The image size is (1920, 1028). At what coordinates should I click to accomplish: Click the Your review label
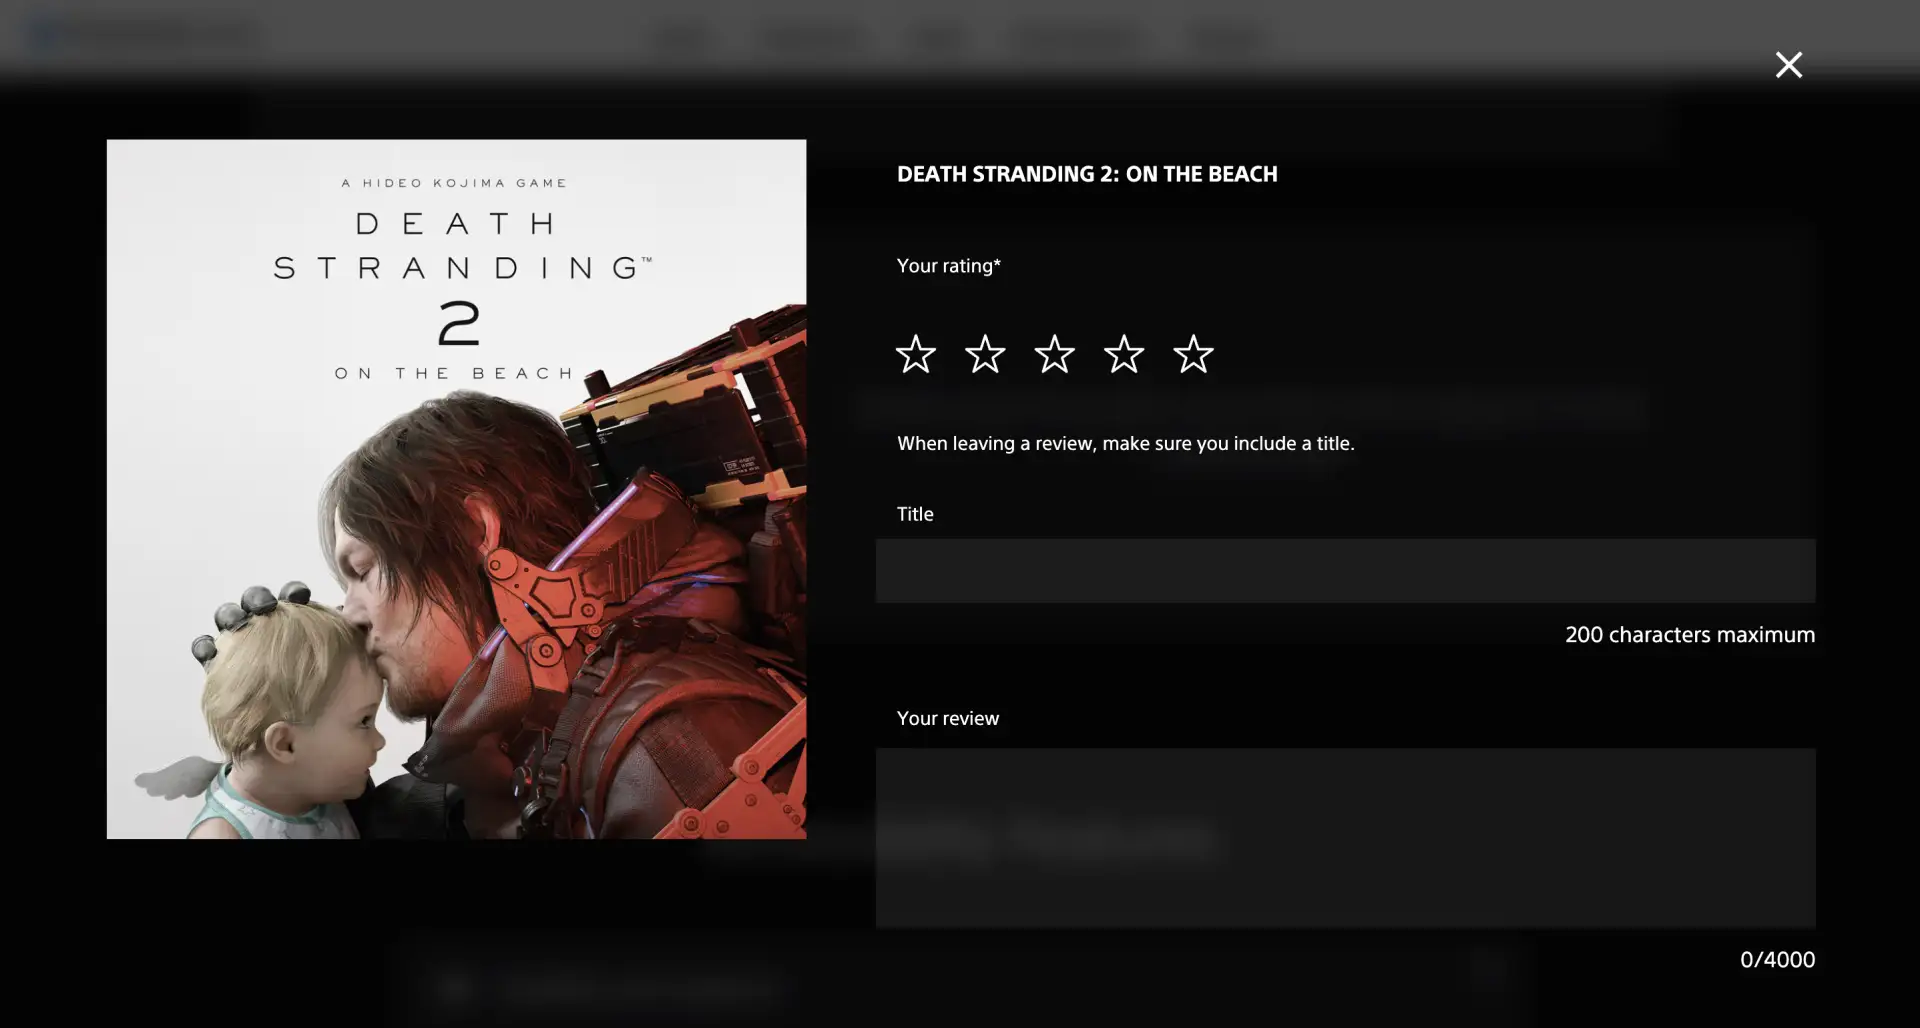[948, 718]
